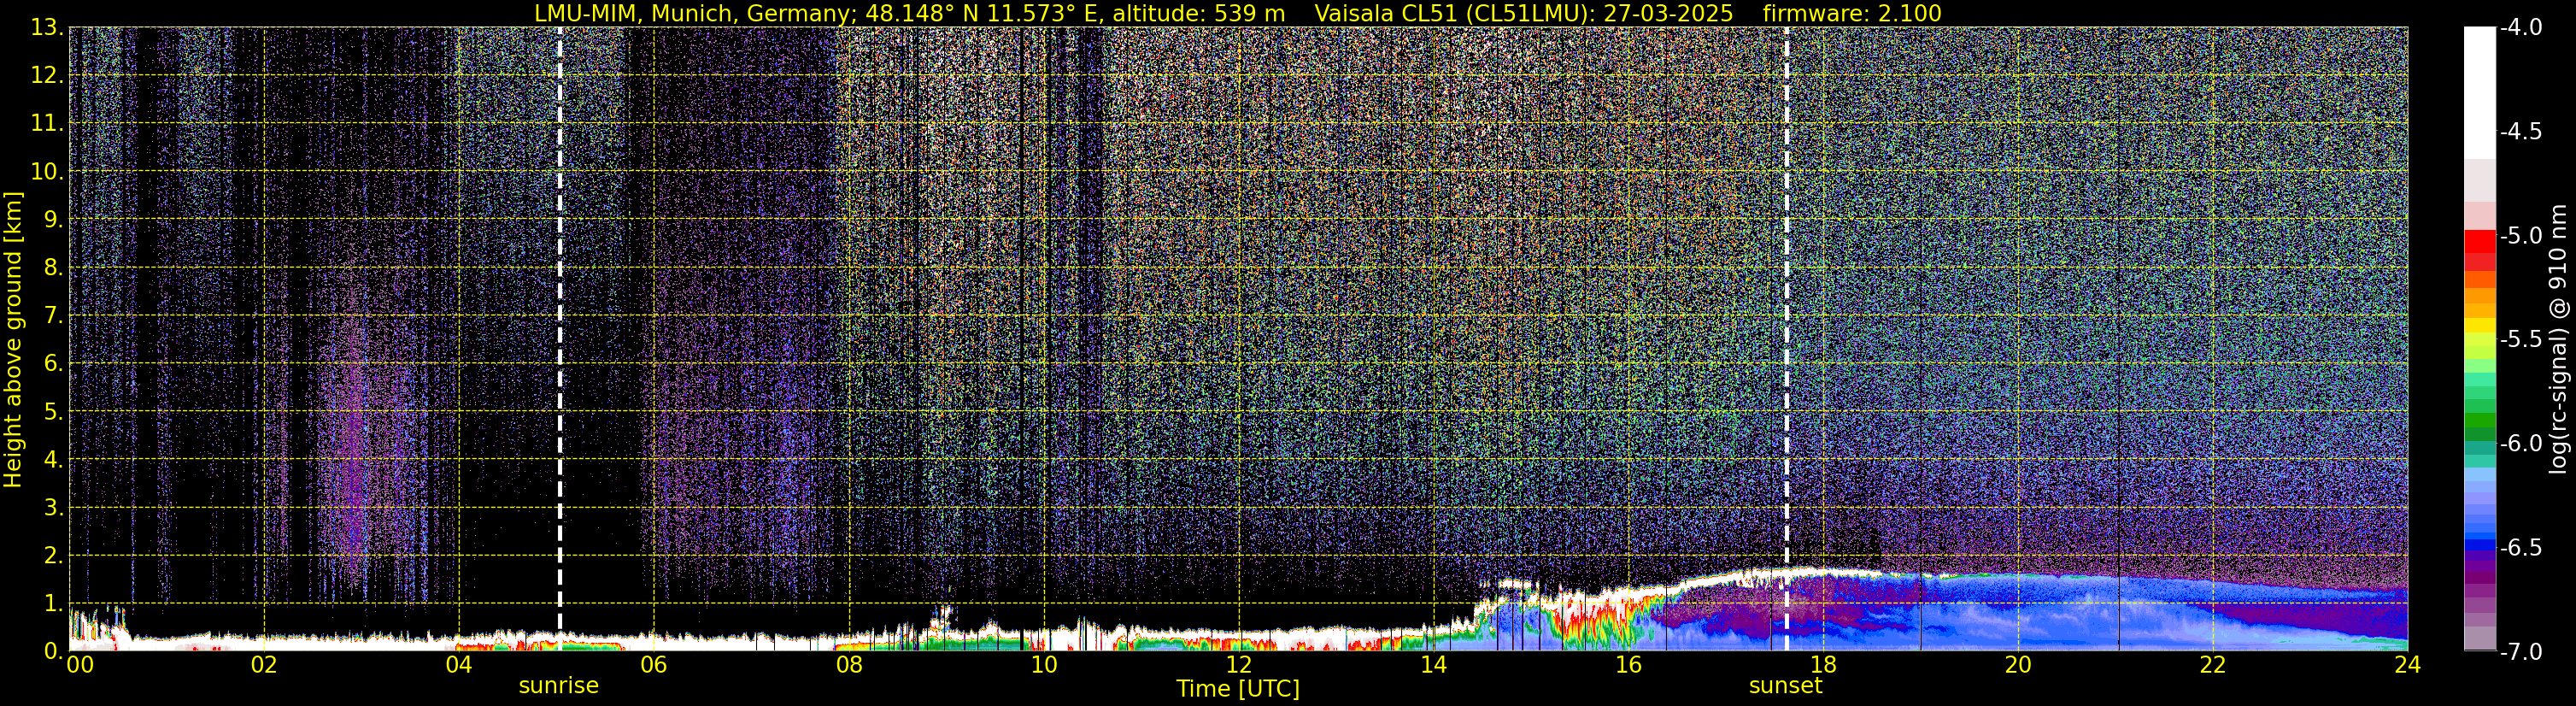Screen dimensions: 2576x706
Task: Click the plot title 'LMU-MIM, Munich, Germany'
Action: 697,13
